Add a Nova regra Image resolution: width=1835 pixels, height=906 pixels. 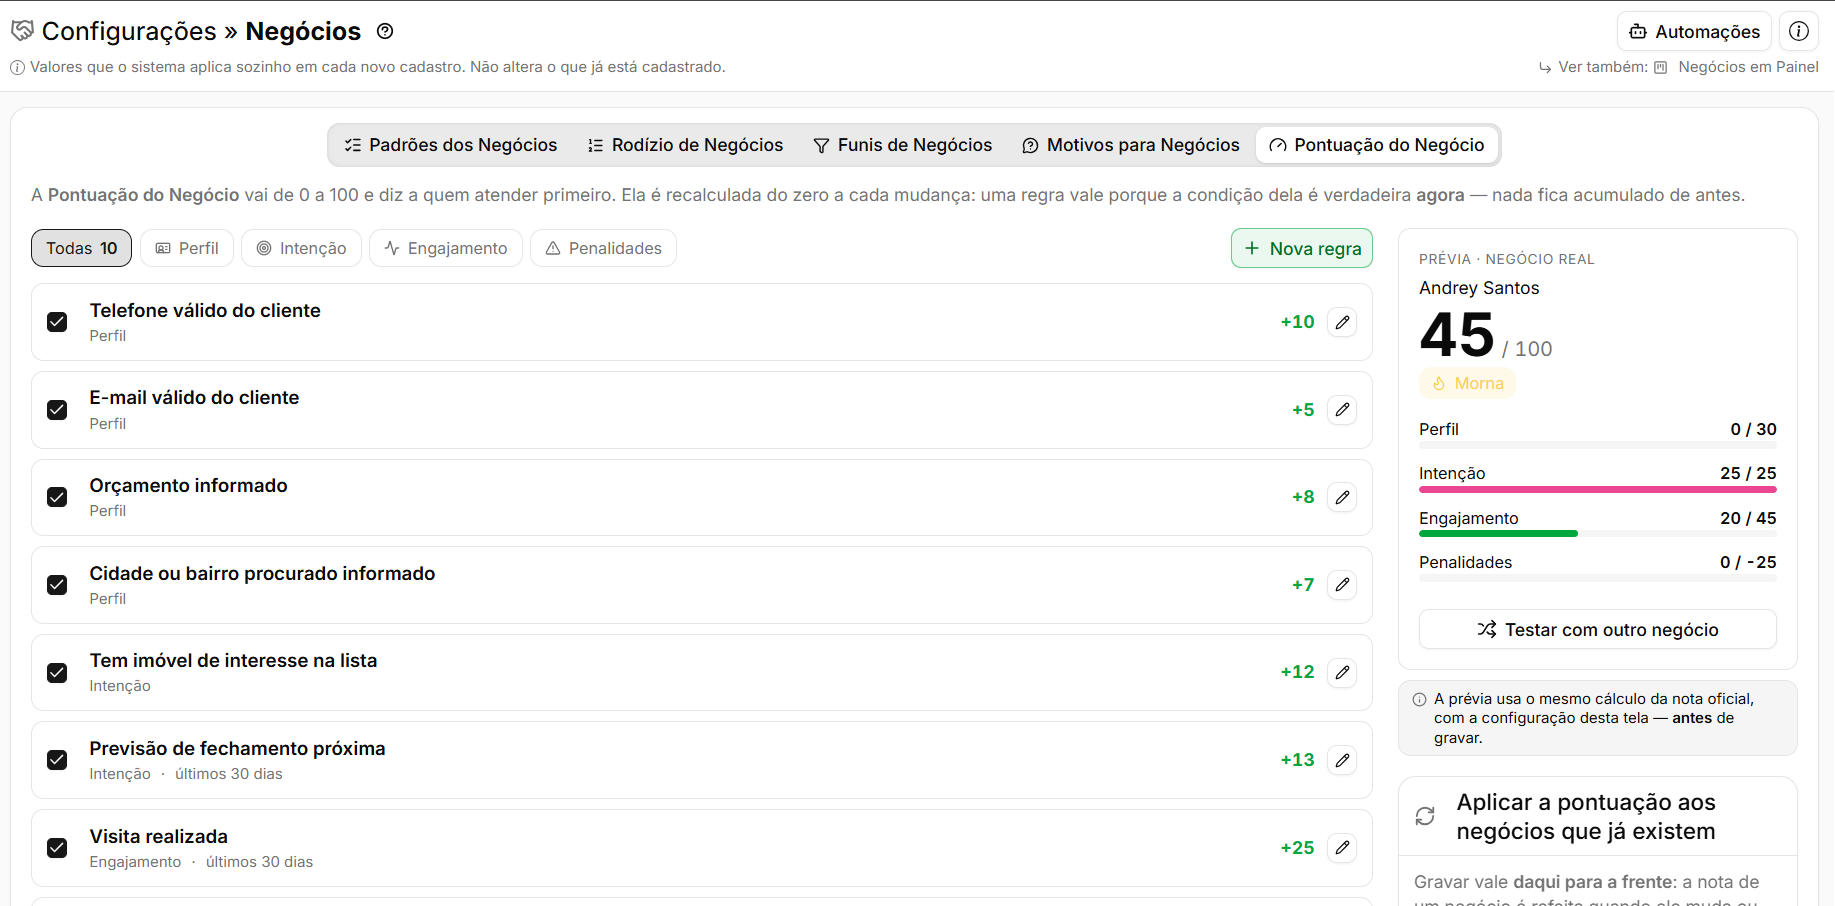tap(1302, 248)
